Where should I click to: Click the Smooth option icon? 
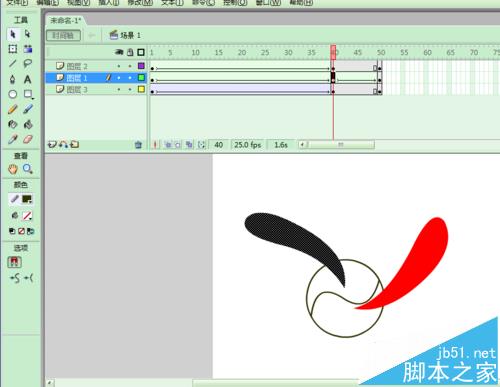[x=15, y=277]
